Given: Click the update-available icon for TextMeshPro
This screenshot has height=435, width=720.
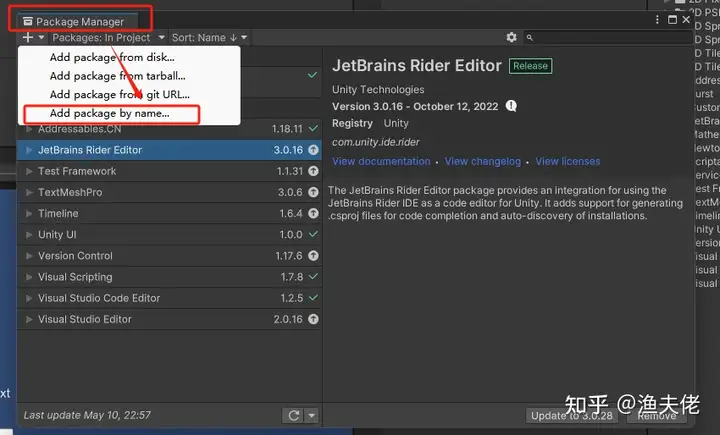Looking at the screenshot, I should pyautogui.click(x=313, y=192).
